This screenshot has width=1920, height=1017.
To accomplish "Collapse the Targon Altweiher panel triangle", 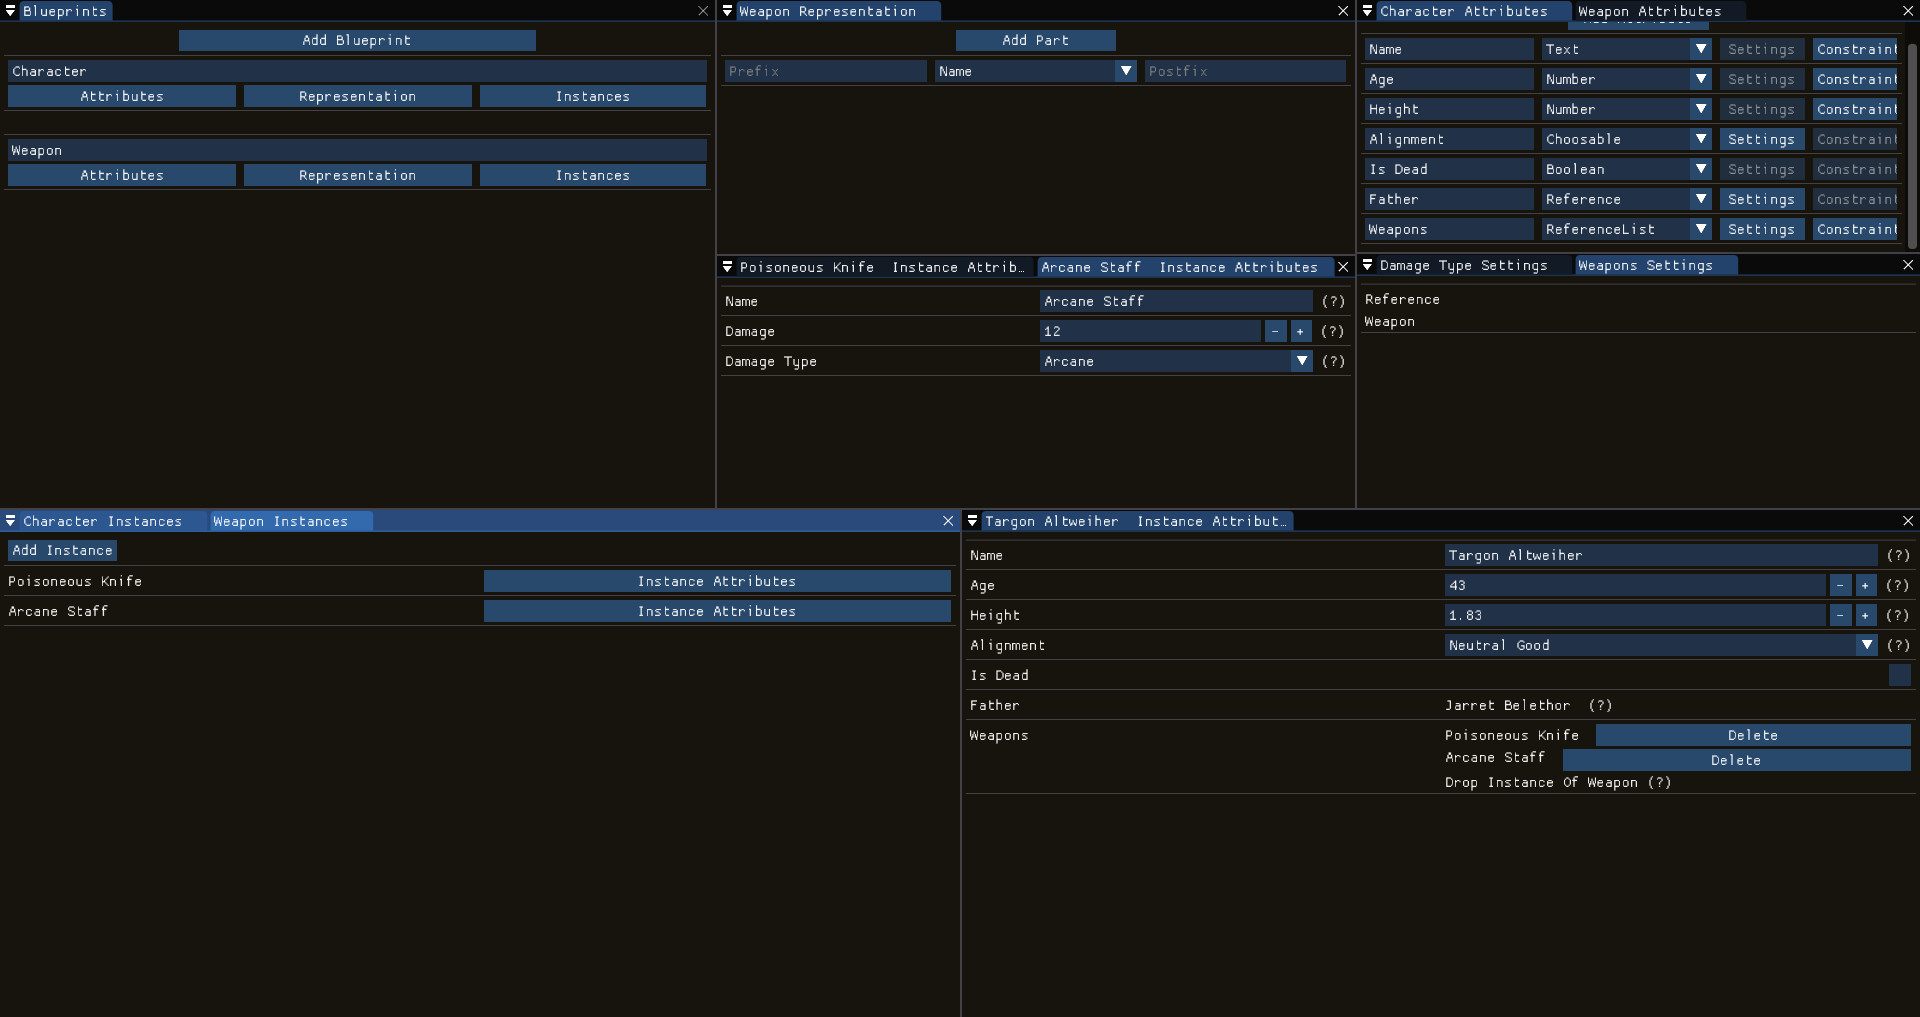I will tap(972, 521).
